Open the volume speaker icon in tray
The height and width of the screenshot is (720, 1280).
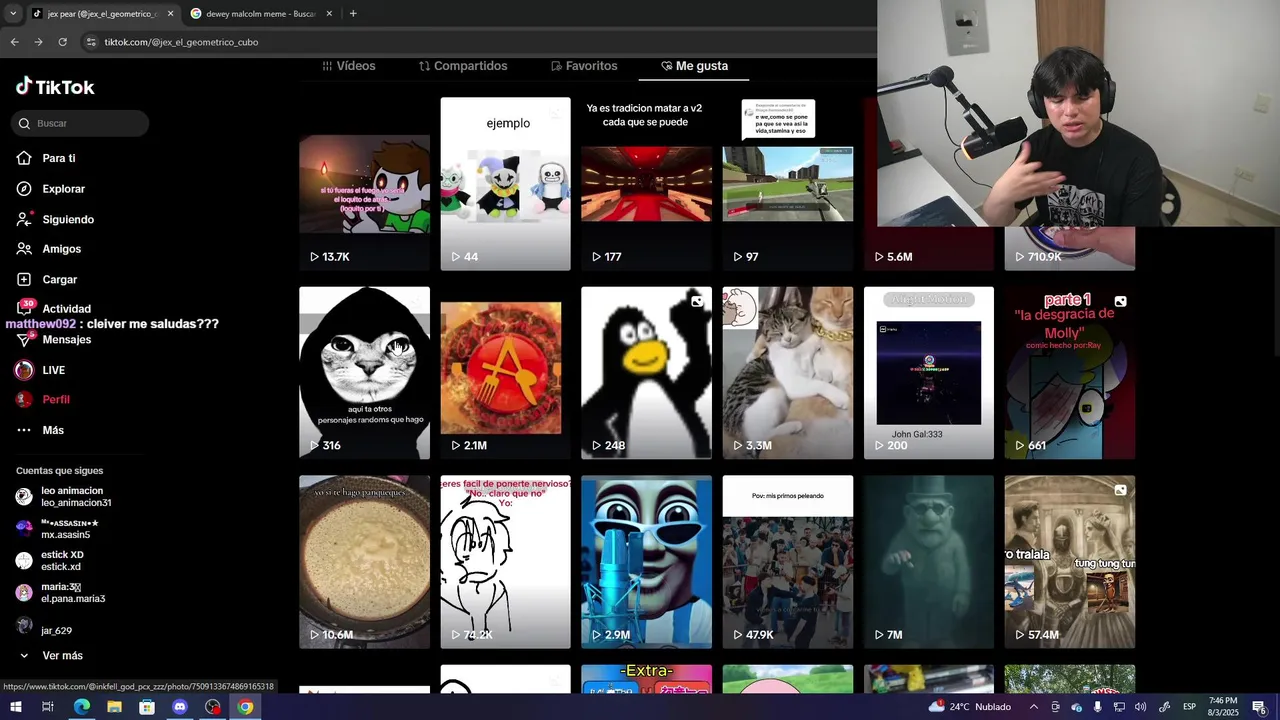[x=1140, y=707]
